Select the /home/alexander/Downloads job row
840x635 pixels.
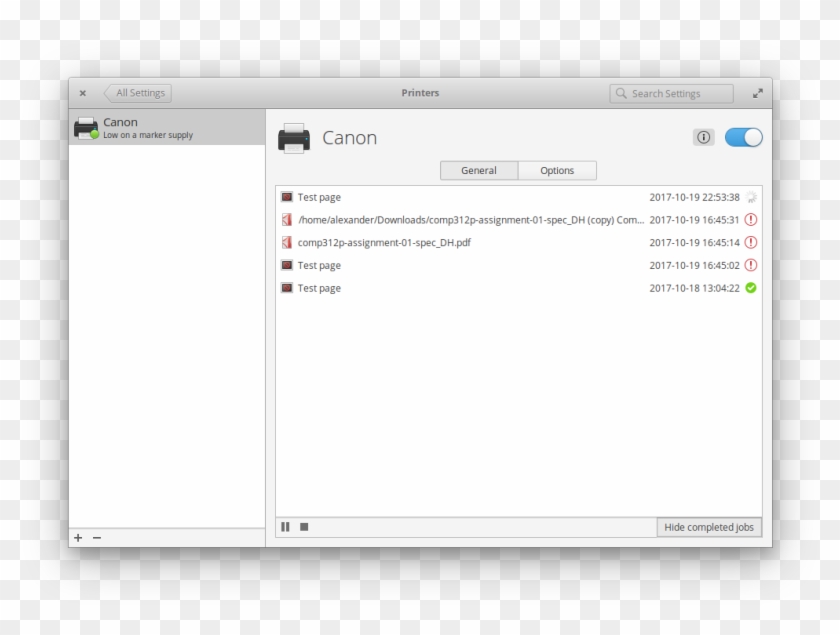[x=519, y=220]
